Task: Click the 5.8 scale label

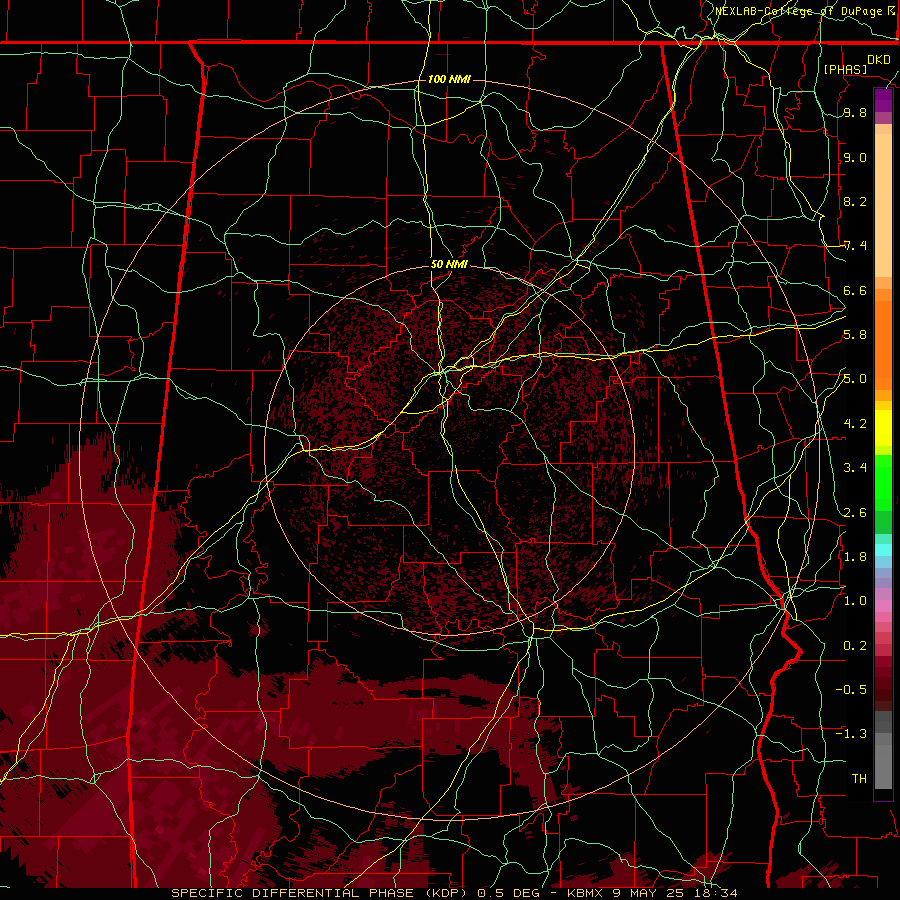Action: (855, 335)
